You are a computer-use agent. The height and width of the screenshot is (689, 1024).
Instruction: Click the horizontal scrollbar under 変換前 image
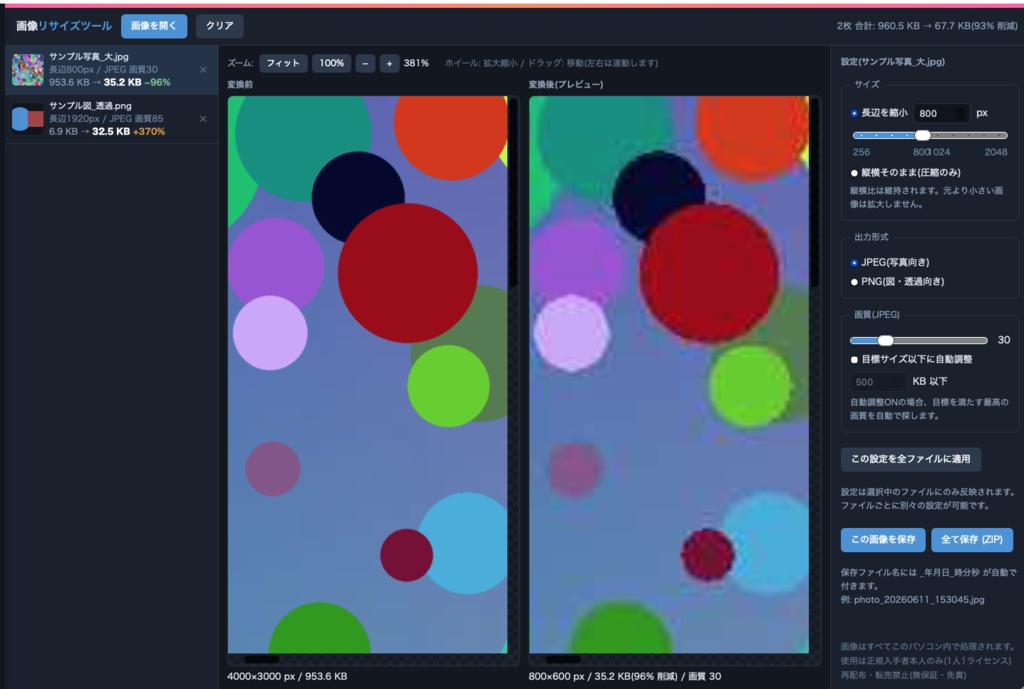click(261, 660)
